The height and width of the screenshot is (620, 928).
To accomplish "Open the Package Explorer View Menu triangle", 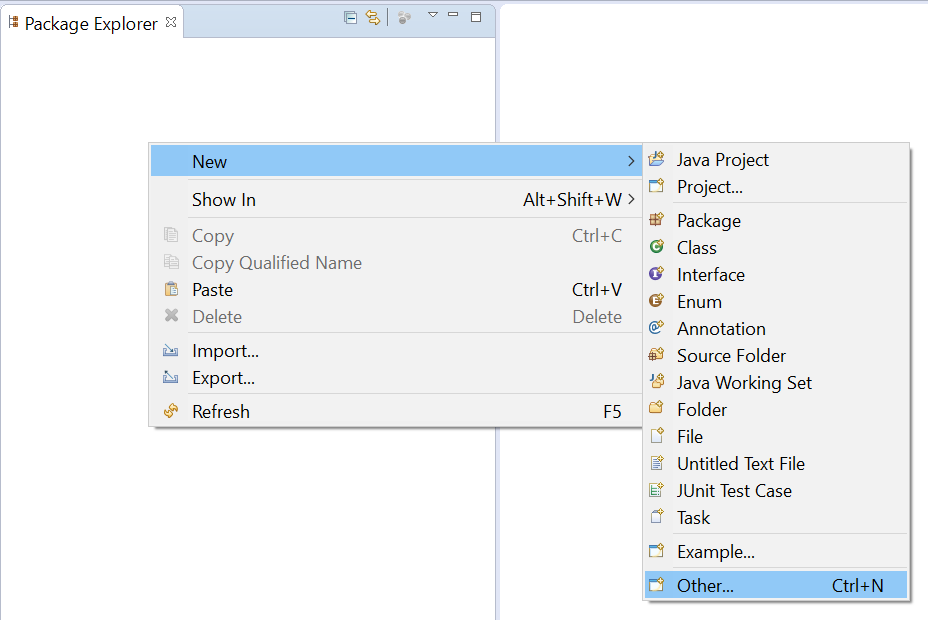I will click(x=433, y=15).
